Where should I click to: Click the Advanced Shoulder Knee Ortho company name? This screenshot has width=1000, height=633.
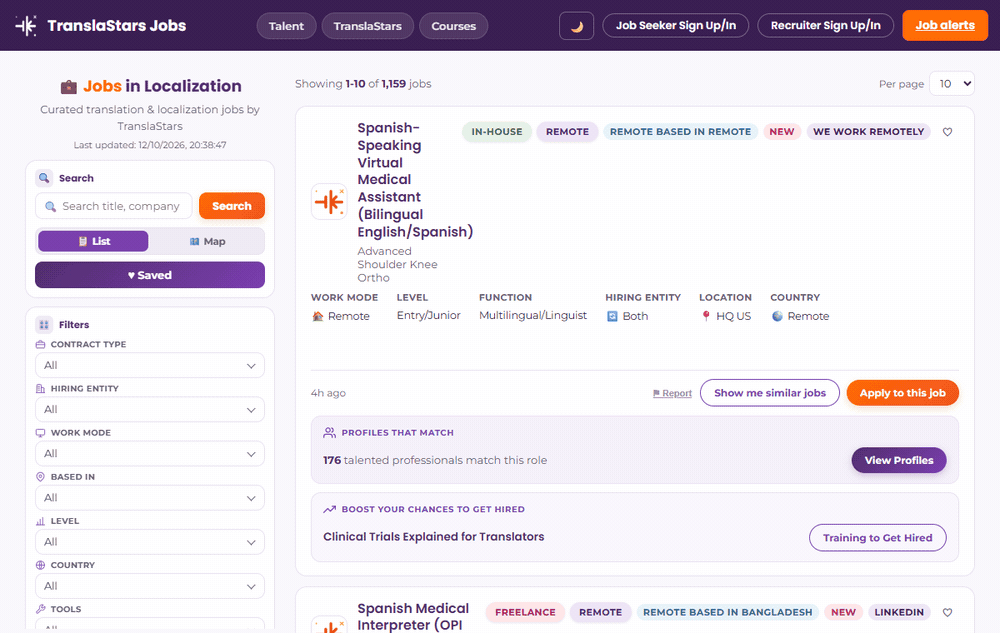397,265
